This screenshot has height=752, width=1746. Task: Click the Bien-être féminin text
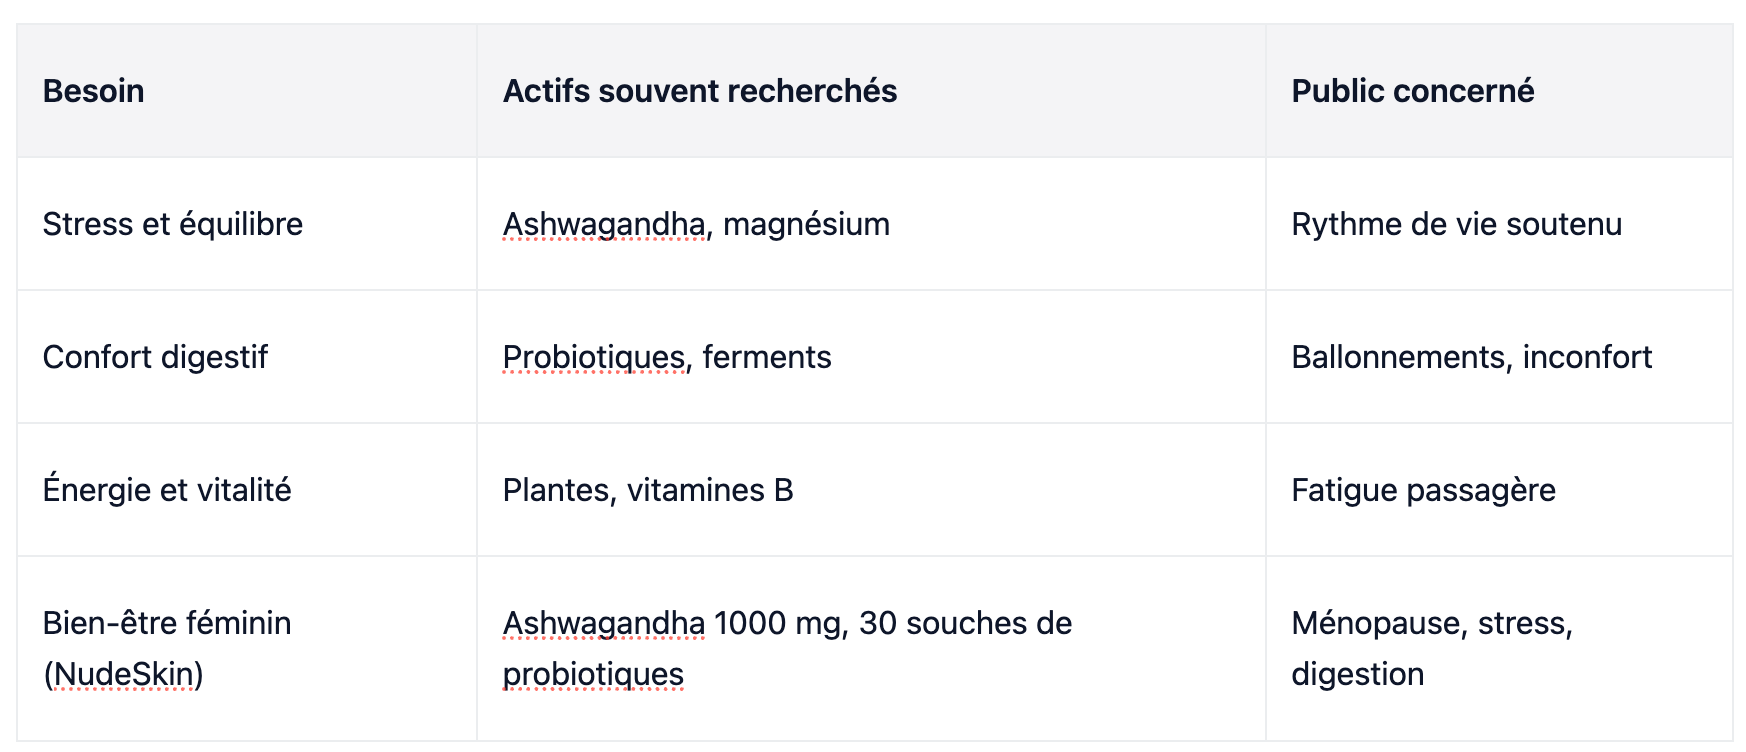click(x=167, y=623)
